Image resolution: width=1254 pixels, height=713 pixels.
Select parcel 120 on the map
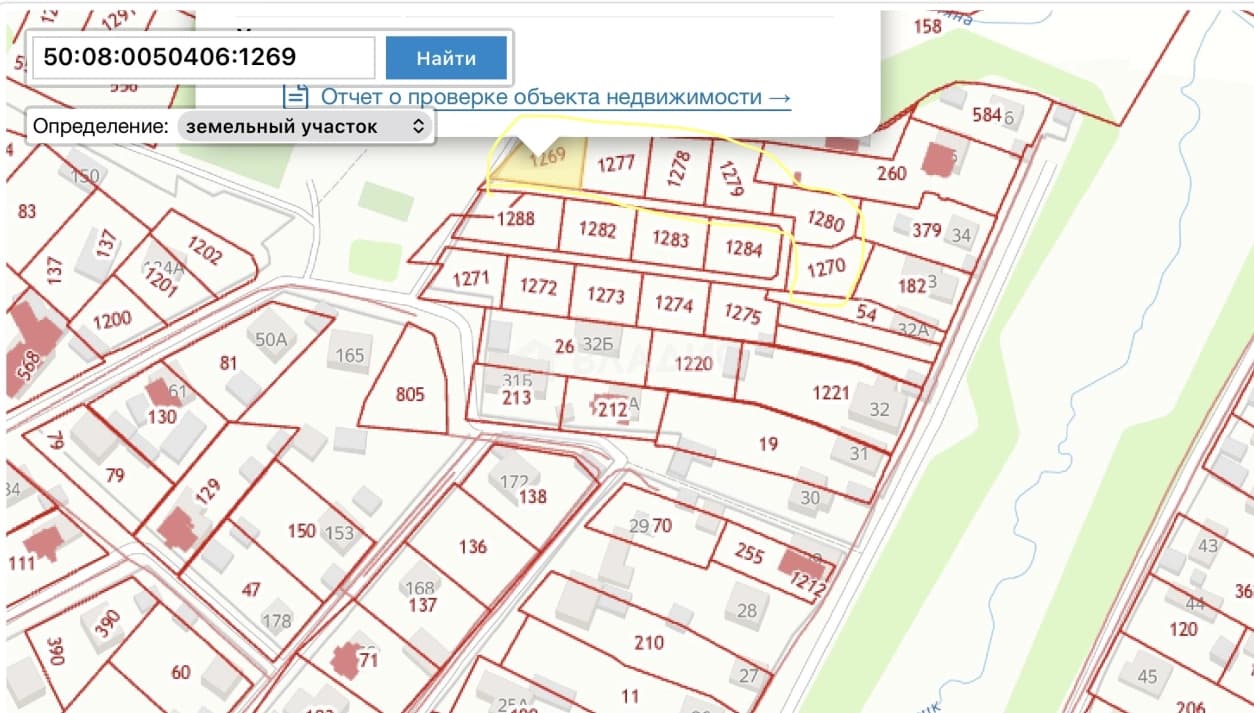point(1183,629)
